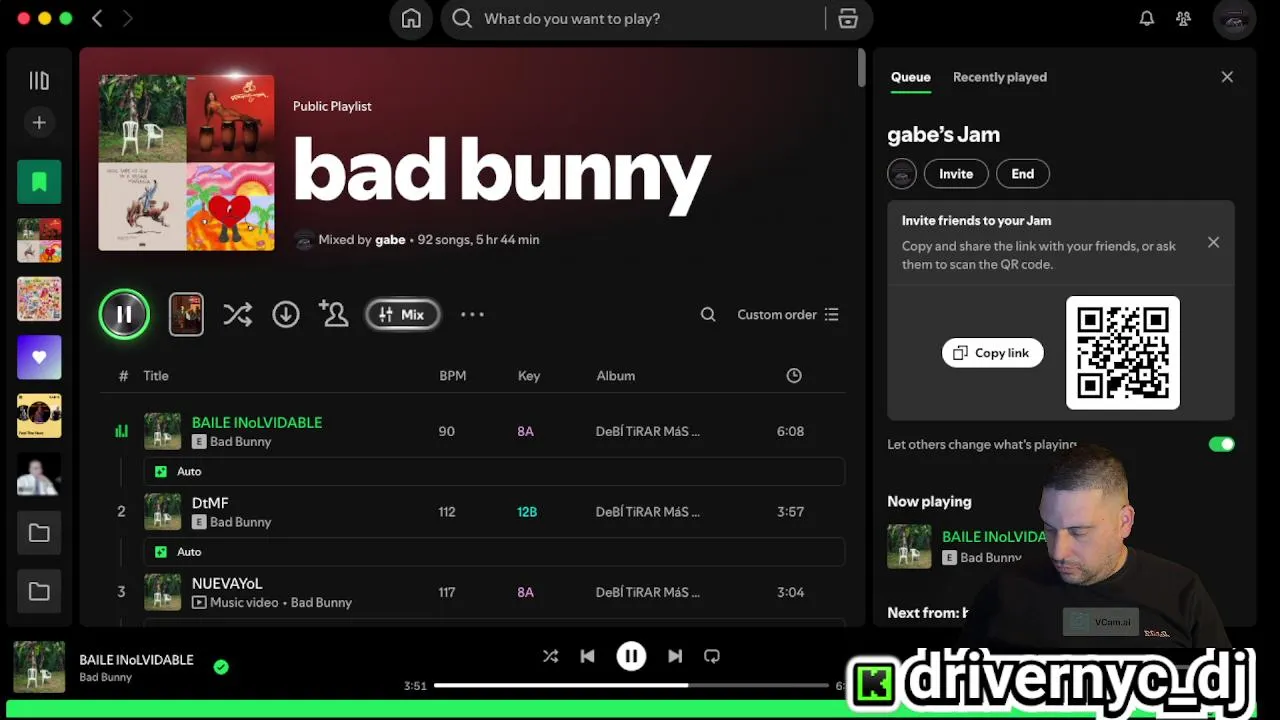1280x720 pixels.
Task: Switch to the Recently played tab
Action: [x=1000, y=77]
